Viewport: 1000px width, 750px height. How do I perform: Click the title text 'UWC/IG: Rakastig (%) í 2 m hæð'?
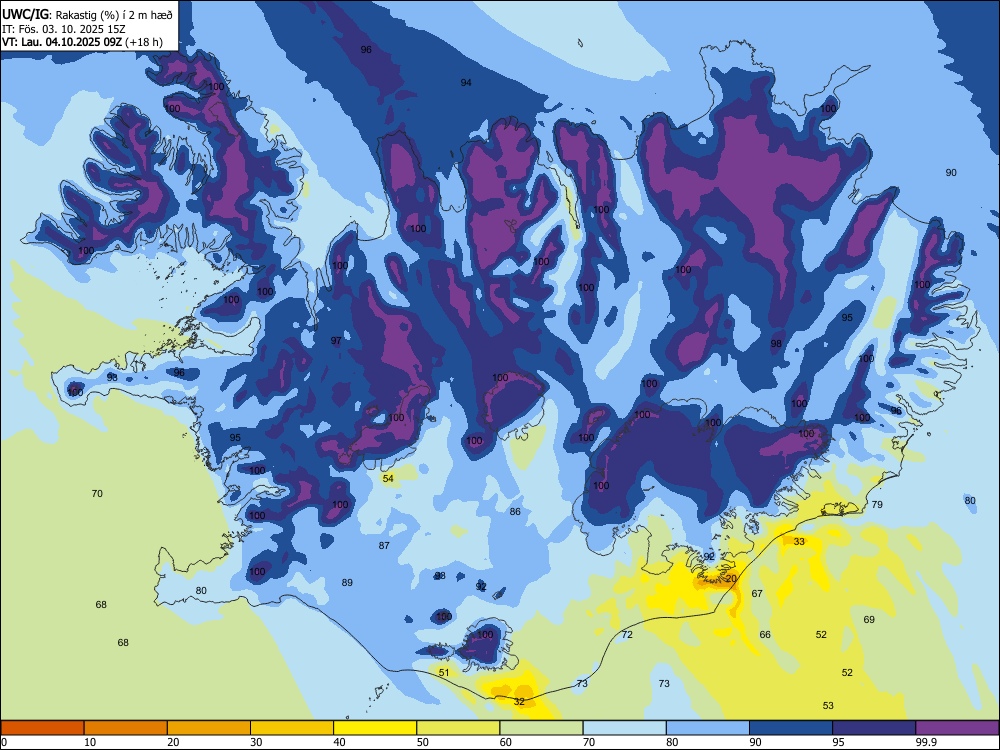pyautogui.click(x=87, y=14)
